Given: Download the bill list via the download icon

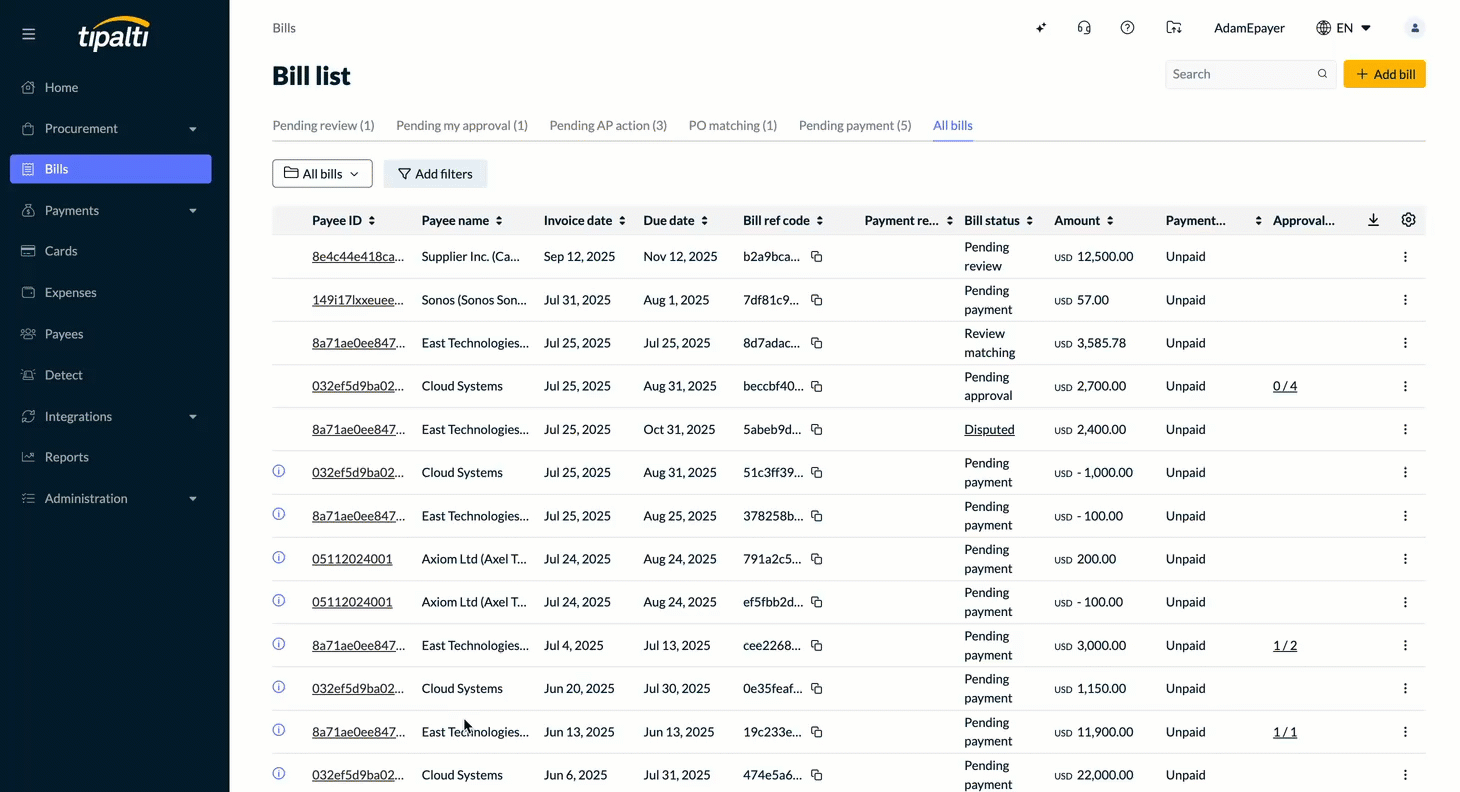Looking at the screenshot, I should click(x=1373, y=220).
